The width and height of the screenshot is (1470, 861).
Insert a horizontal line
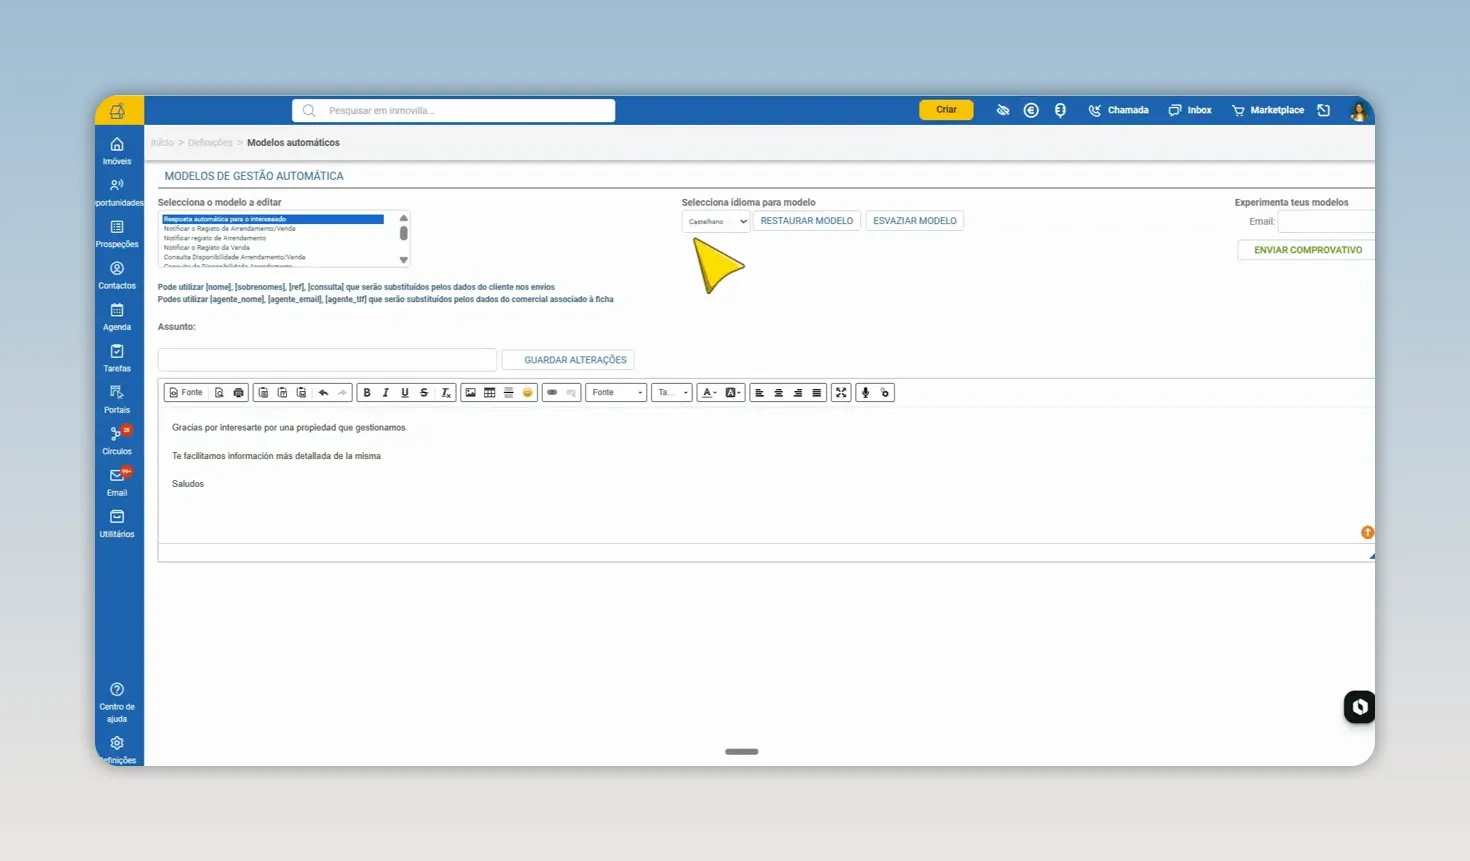[508, 393]
